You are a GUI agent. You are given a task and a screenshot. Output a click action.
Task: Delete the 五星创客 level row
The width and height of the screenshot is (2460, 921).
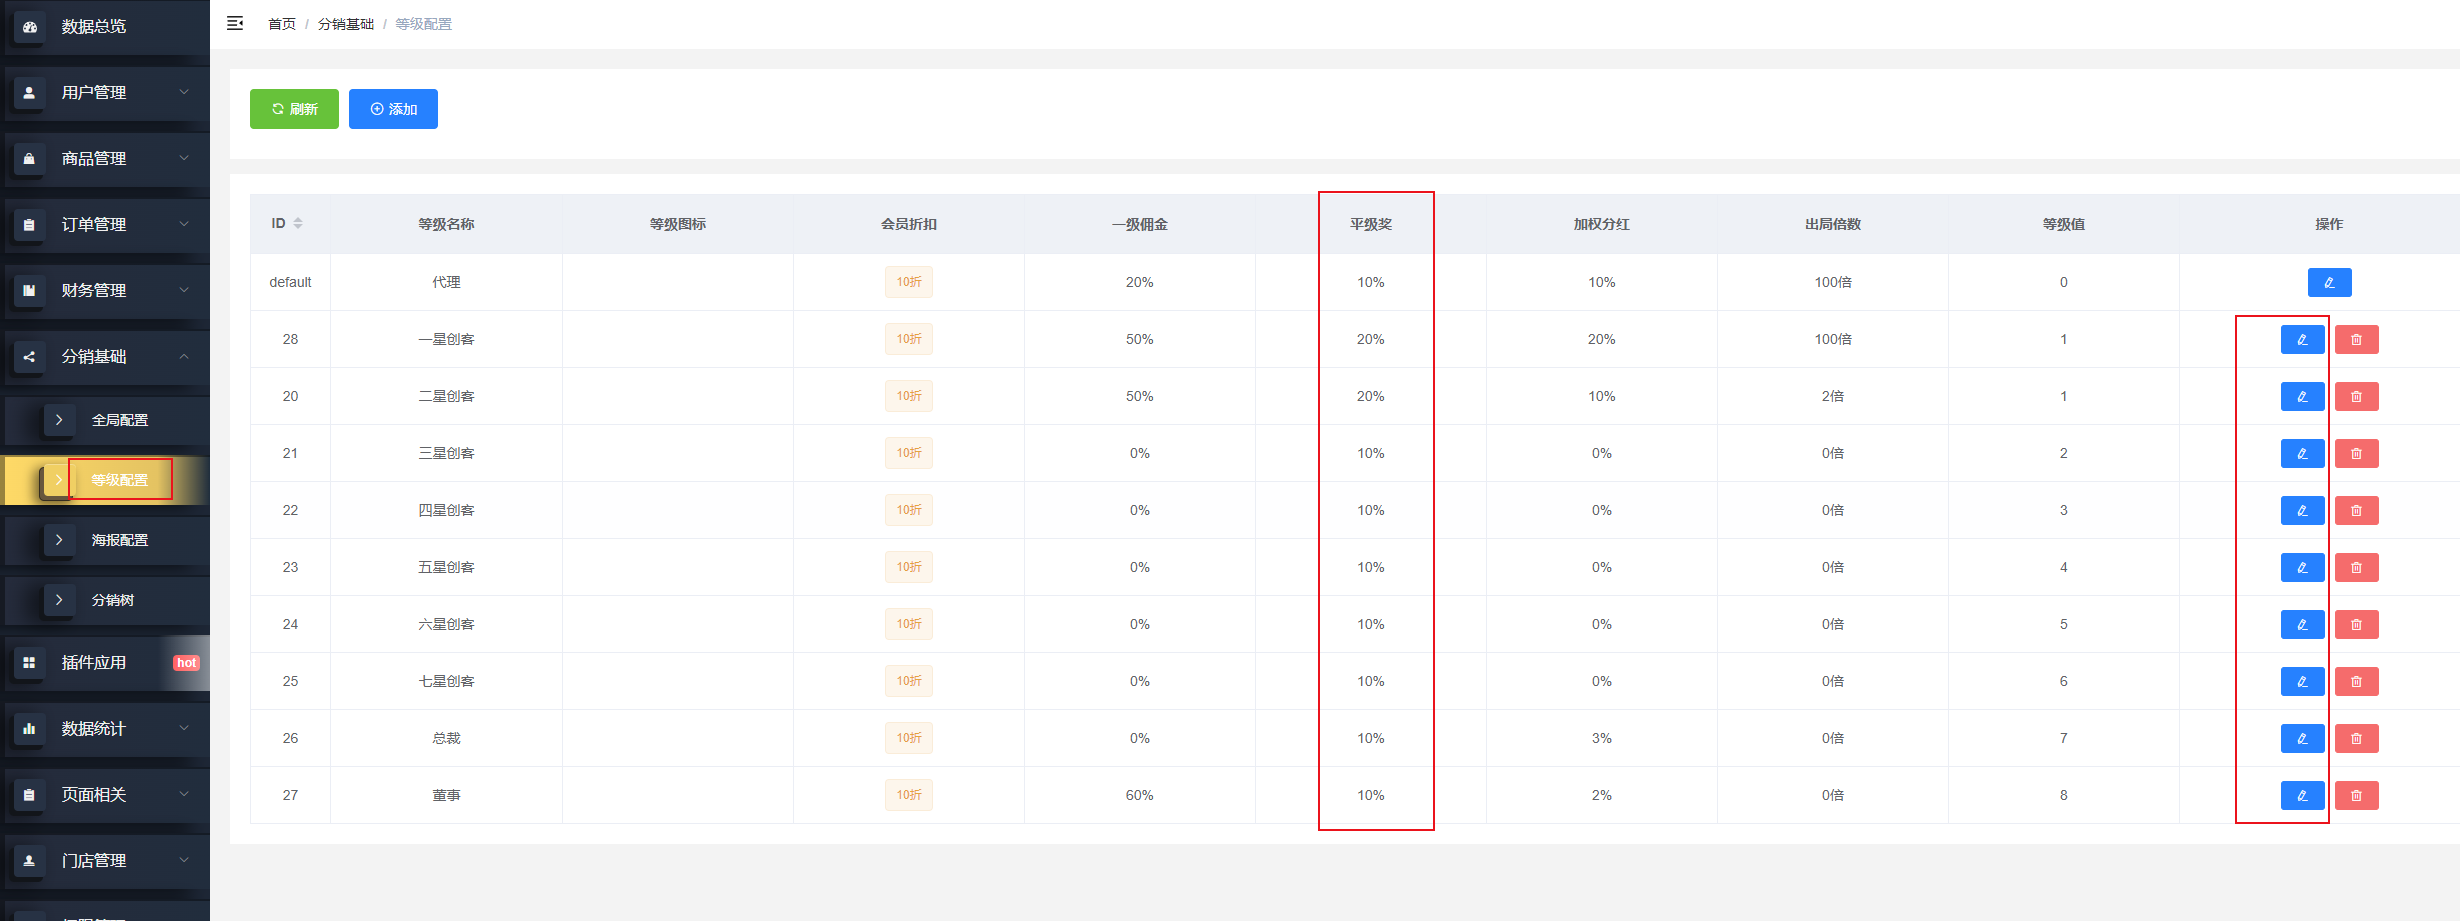(2356, 568)
